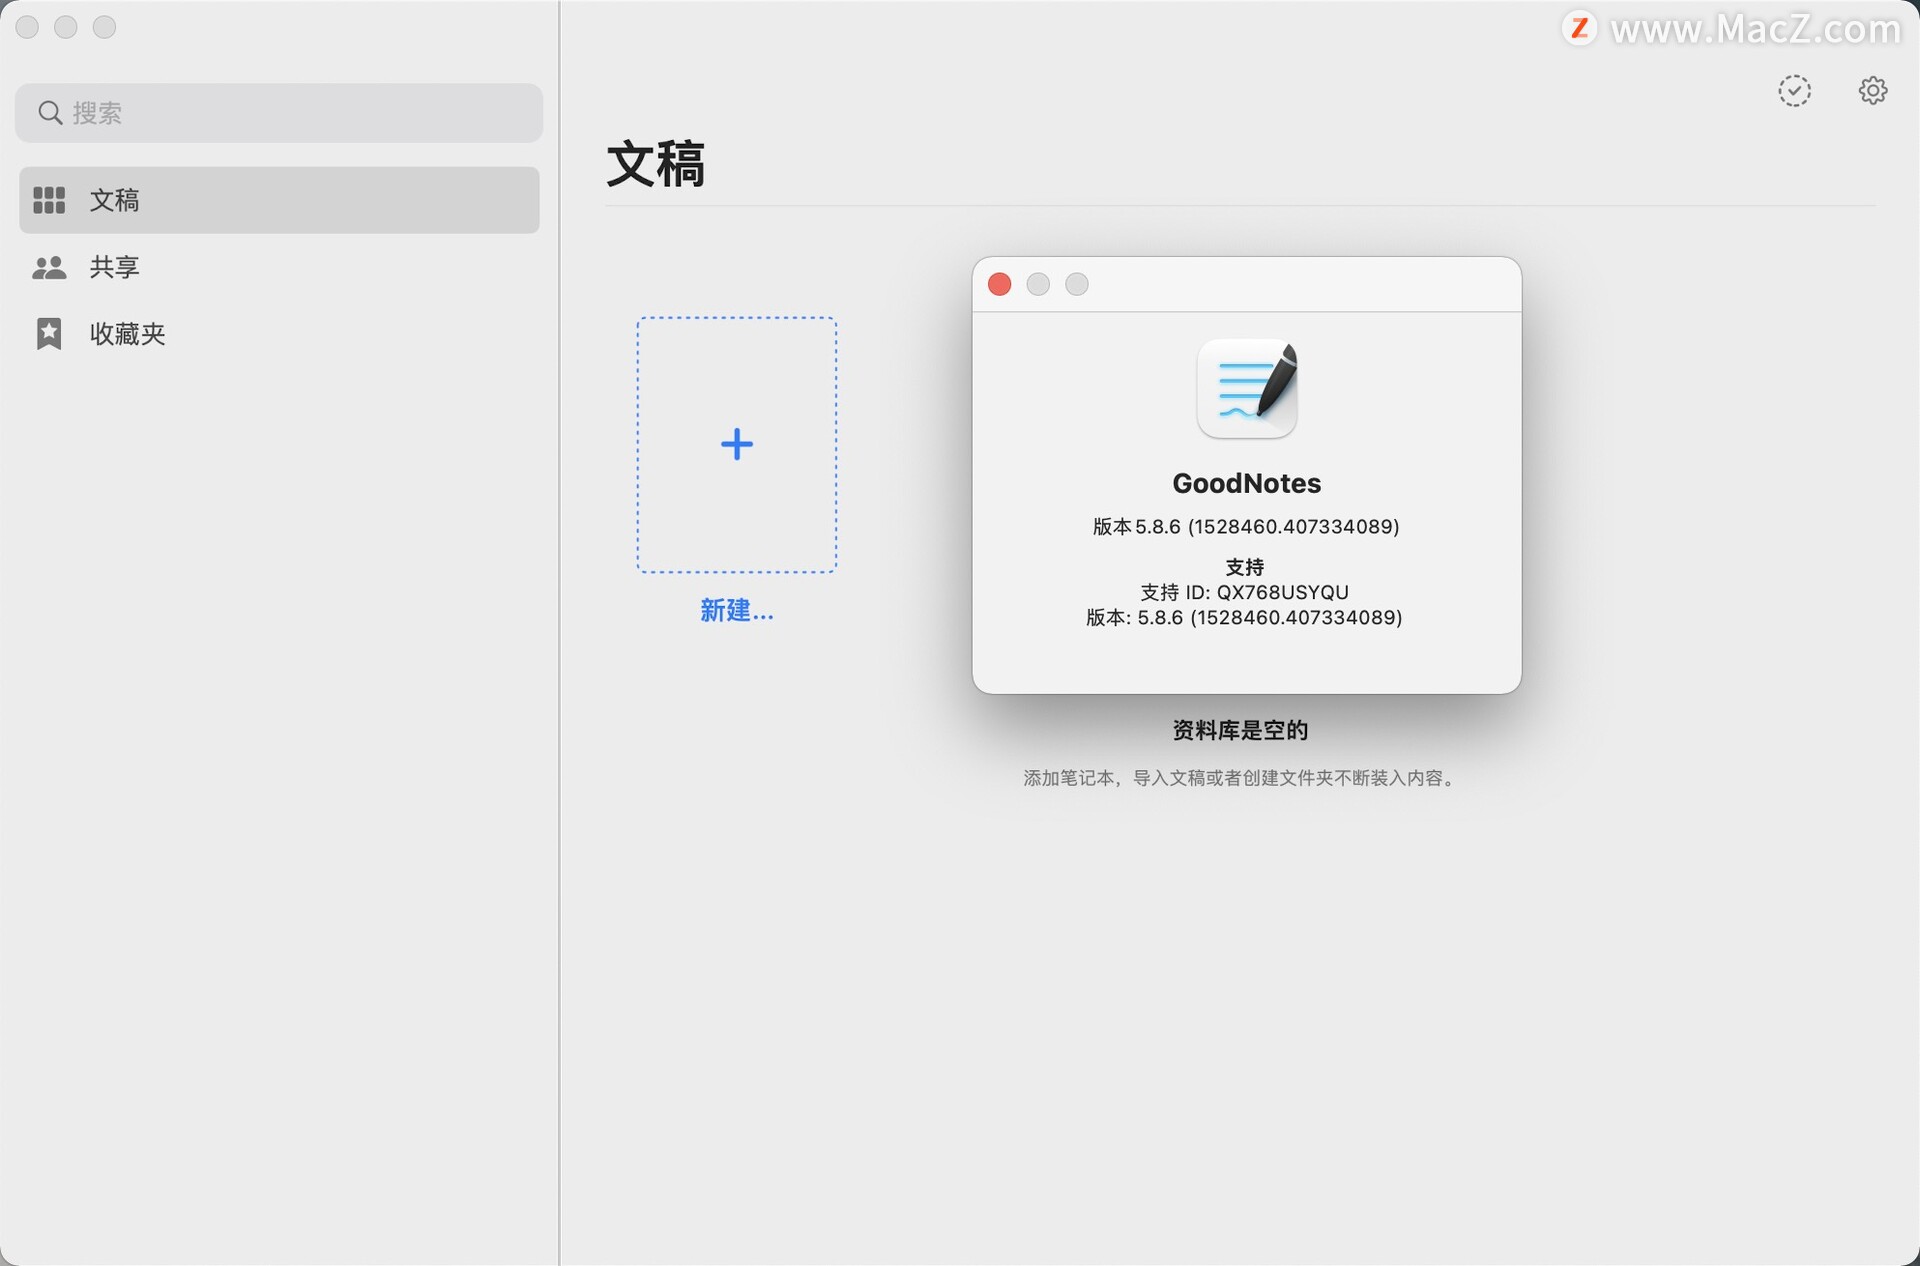Image resolution: width=1920 pixels, height=1266 pixels.
Task: Open the settings gear icon
Action: tap(1873, 91)
